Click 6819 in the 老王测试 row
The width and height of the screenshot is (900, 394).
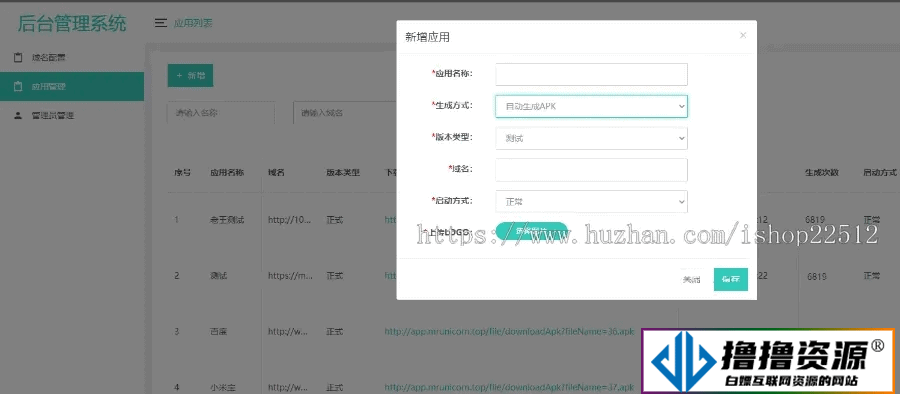click(816, 219)
